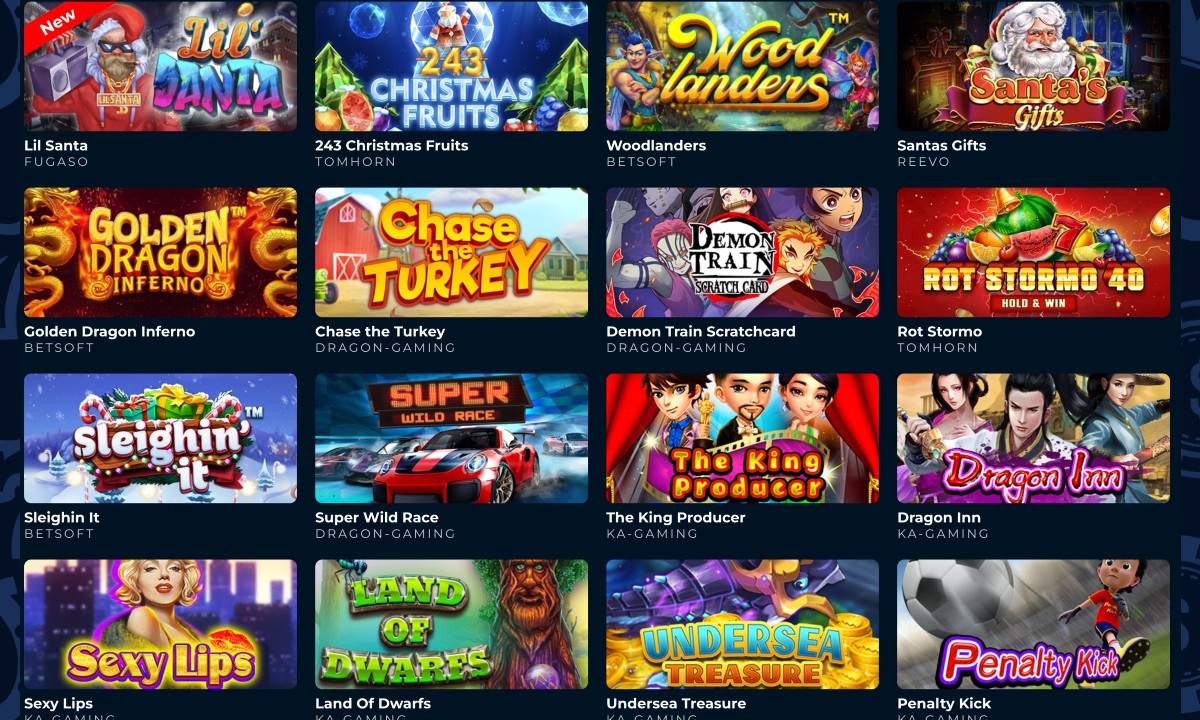
Task: Open the Sleighin' It game tile
Action: [160, 438]
